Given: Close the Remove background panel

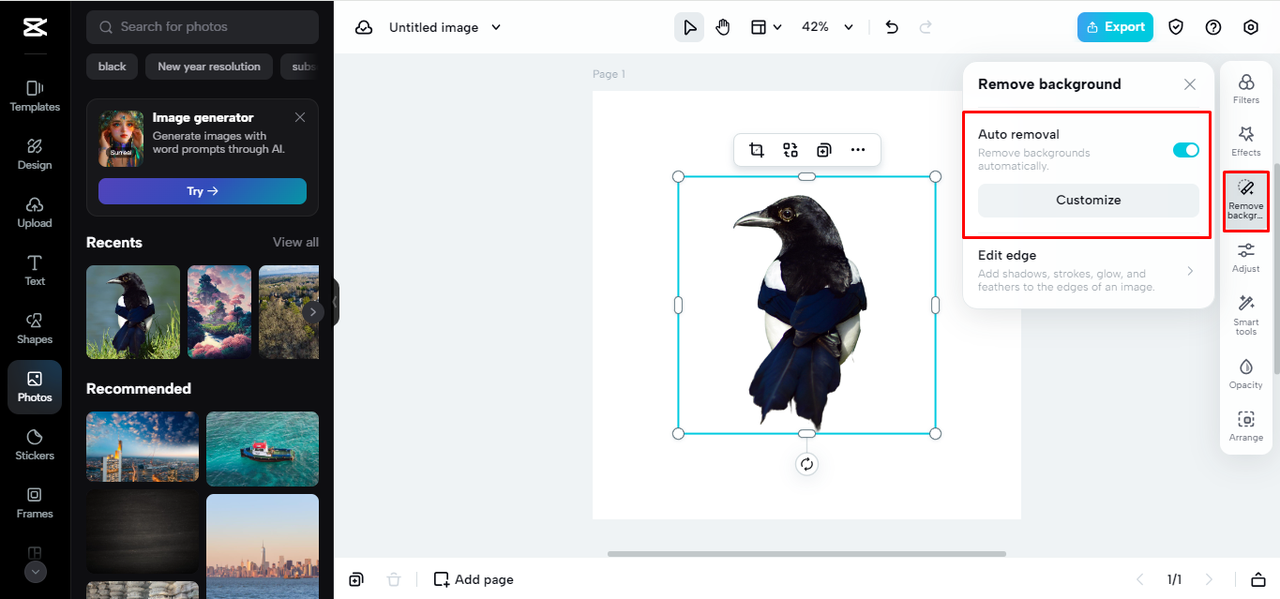Looking at the screenshot, I should [x=1190, y=85].
